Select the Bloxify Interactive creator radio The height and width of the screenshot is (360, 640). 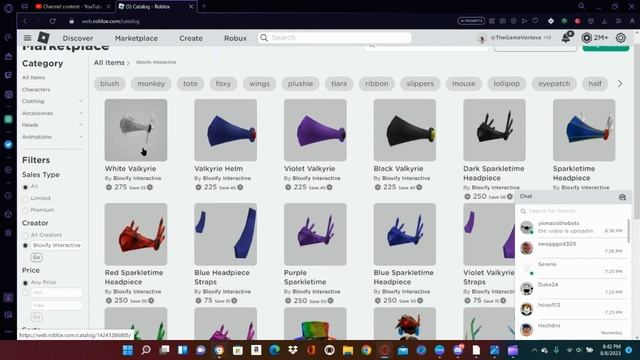tap(25, 246)
